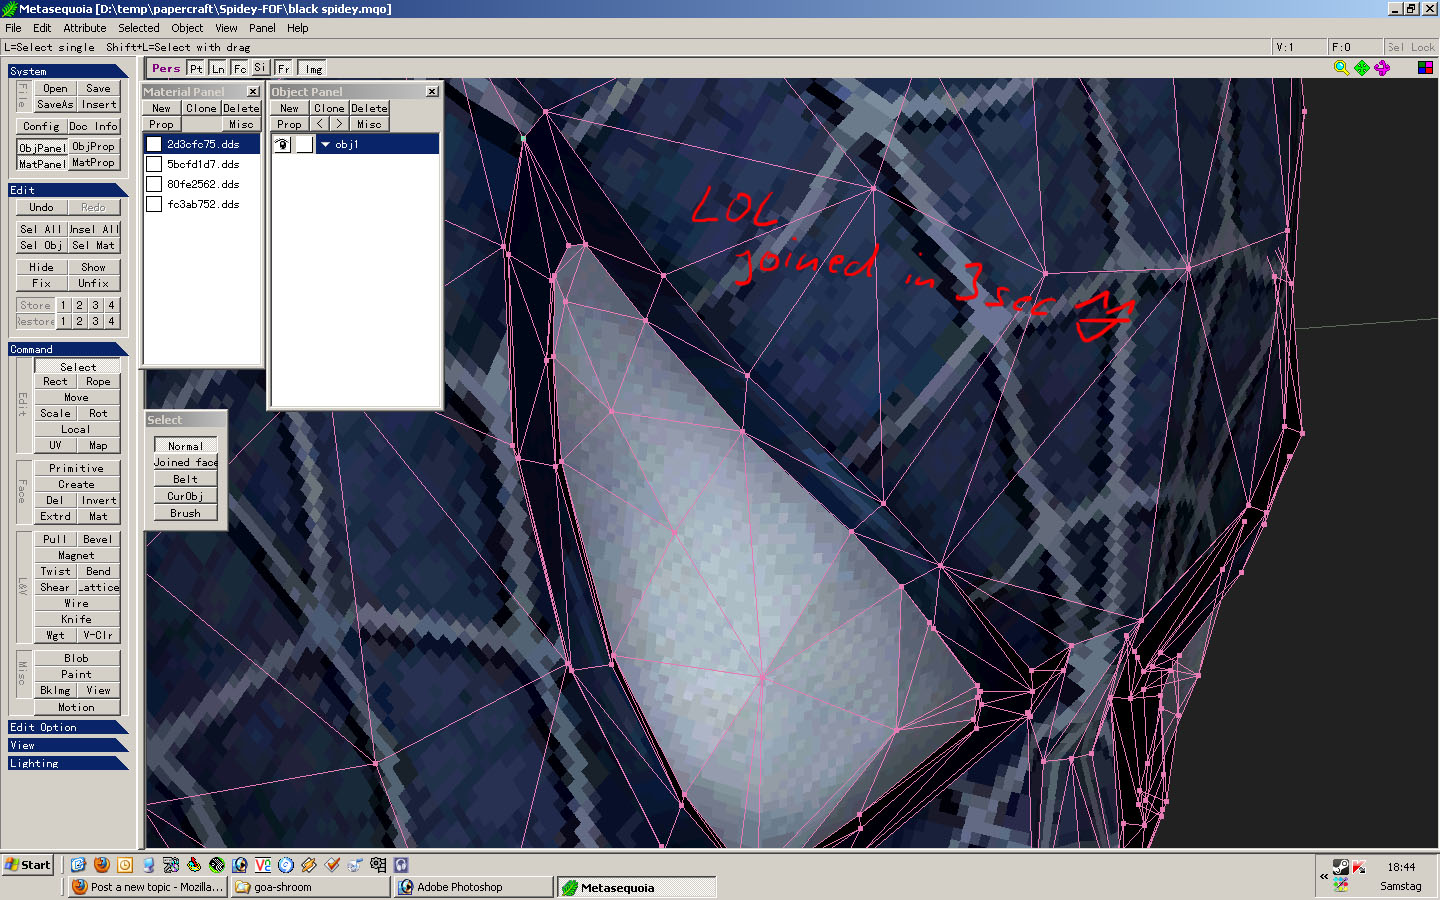
Task: Toggle the Si display button
Action: [260, 68]
